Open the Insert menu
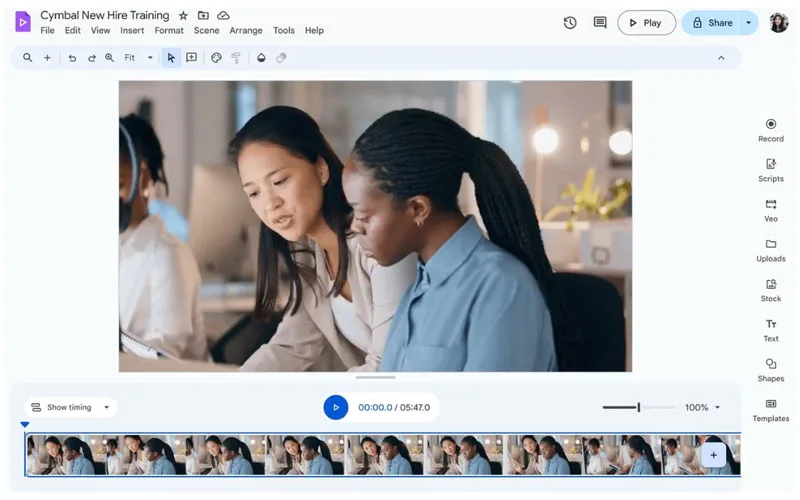This screenshot has height=500, width=800. 132,31
